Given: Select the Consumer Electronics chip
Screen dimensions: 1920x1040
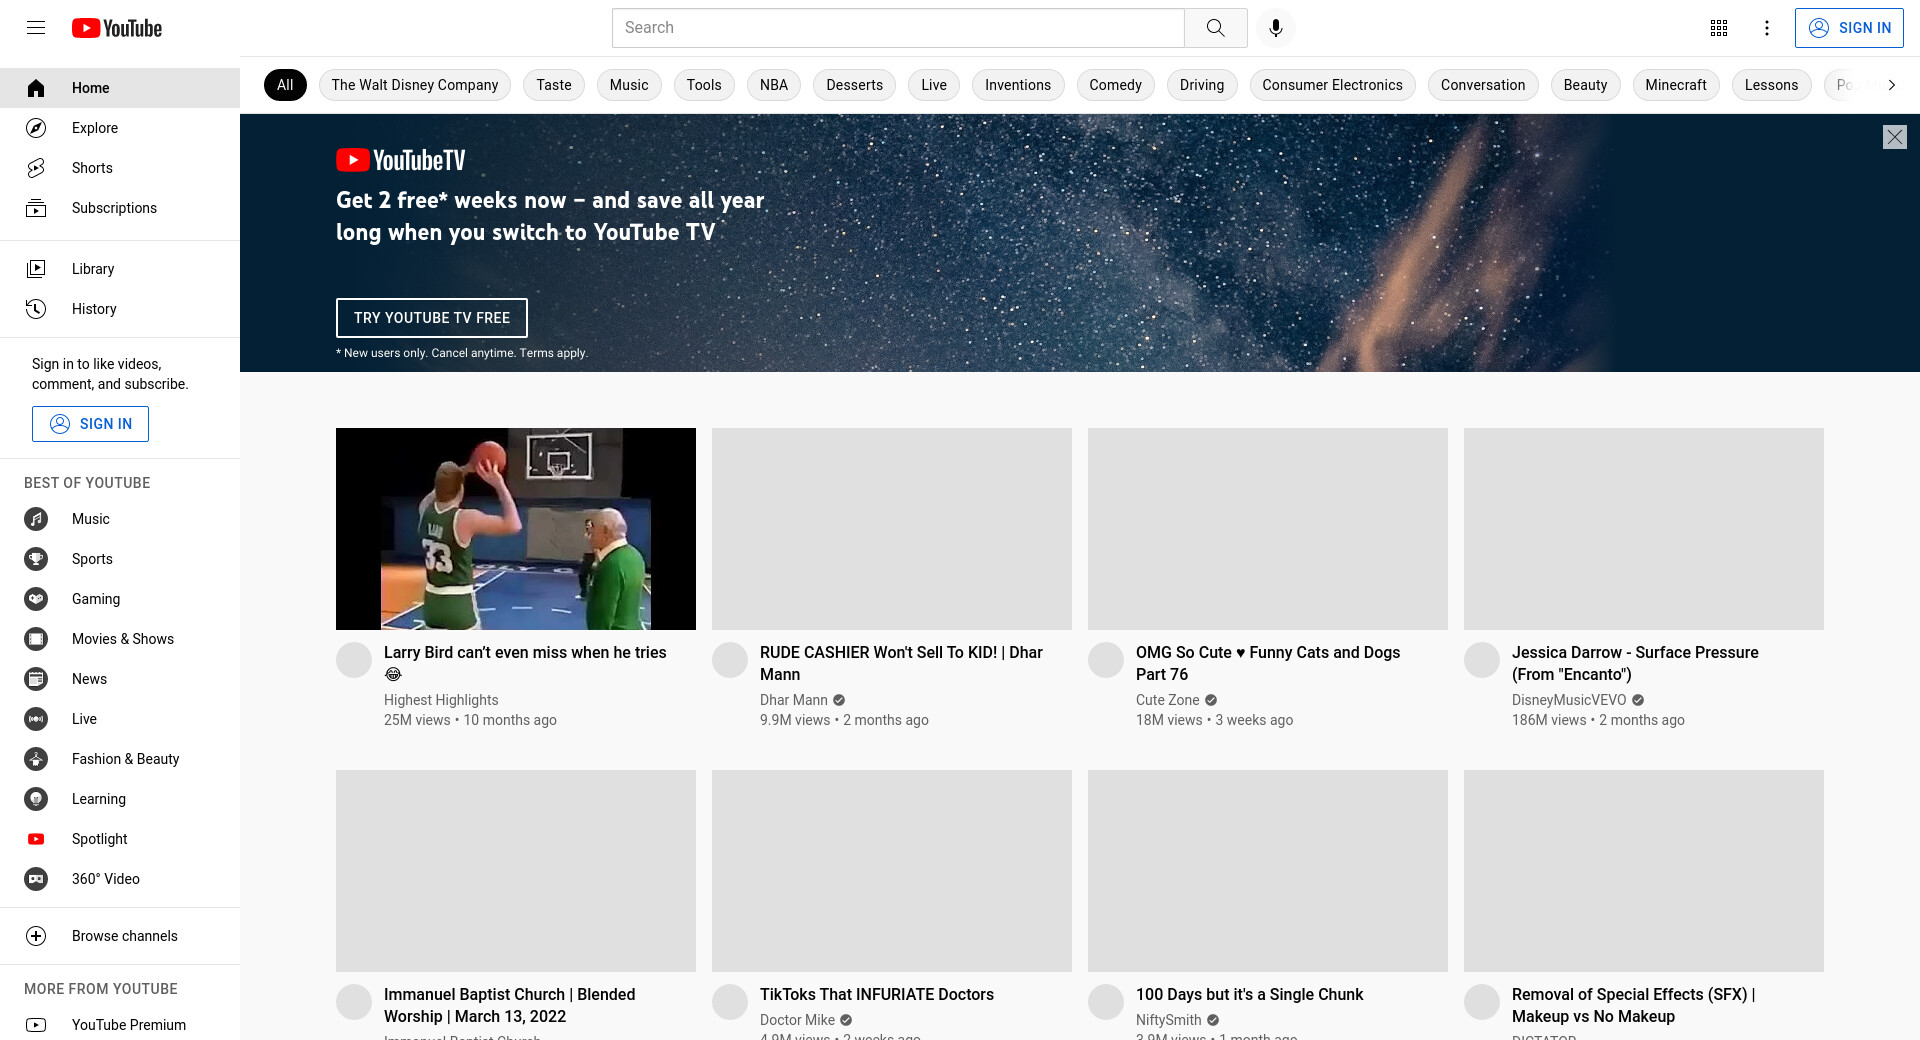Looking at the screenshot, I should [x=1332, y=85].
